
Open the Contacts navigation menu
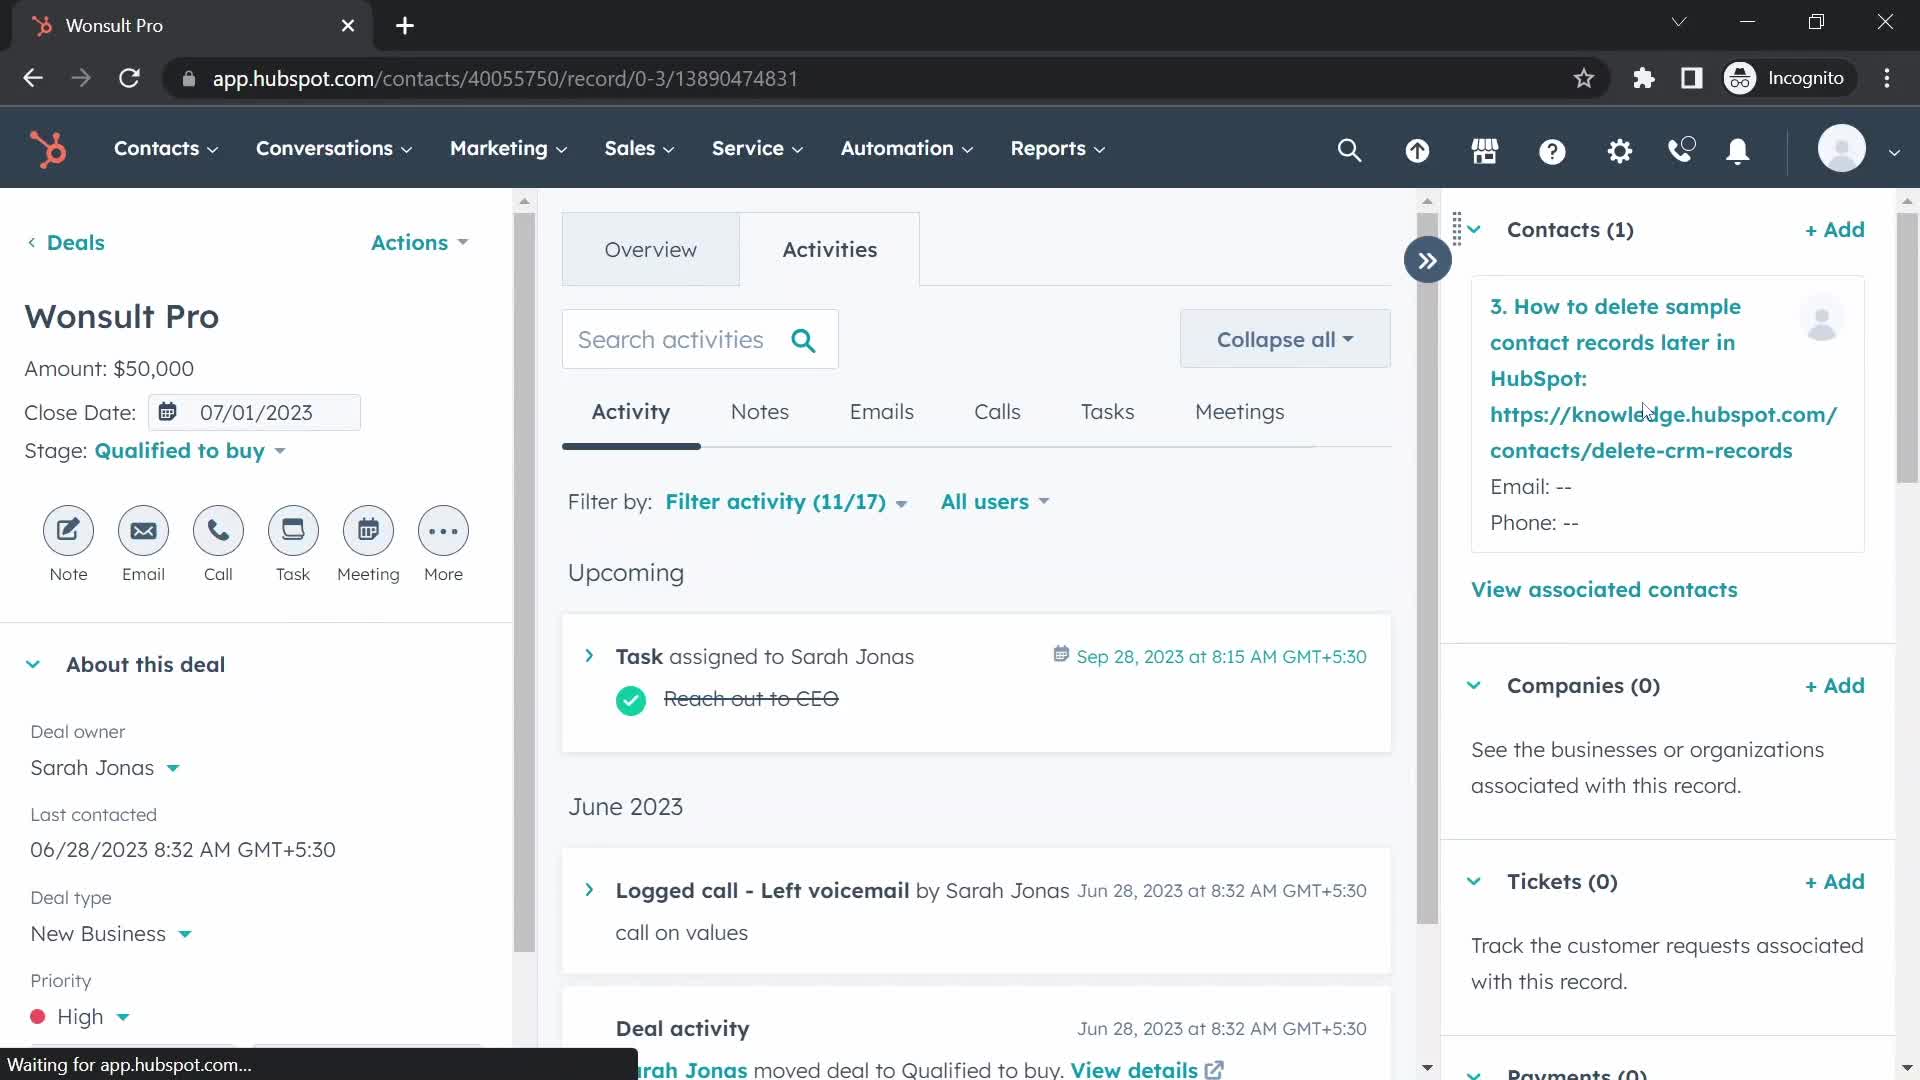pos(165,149)
